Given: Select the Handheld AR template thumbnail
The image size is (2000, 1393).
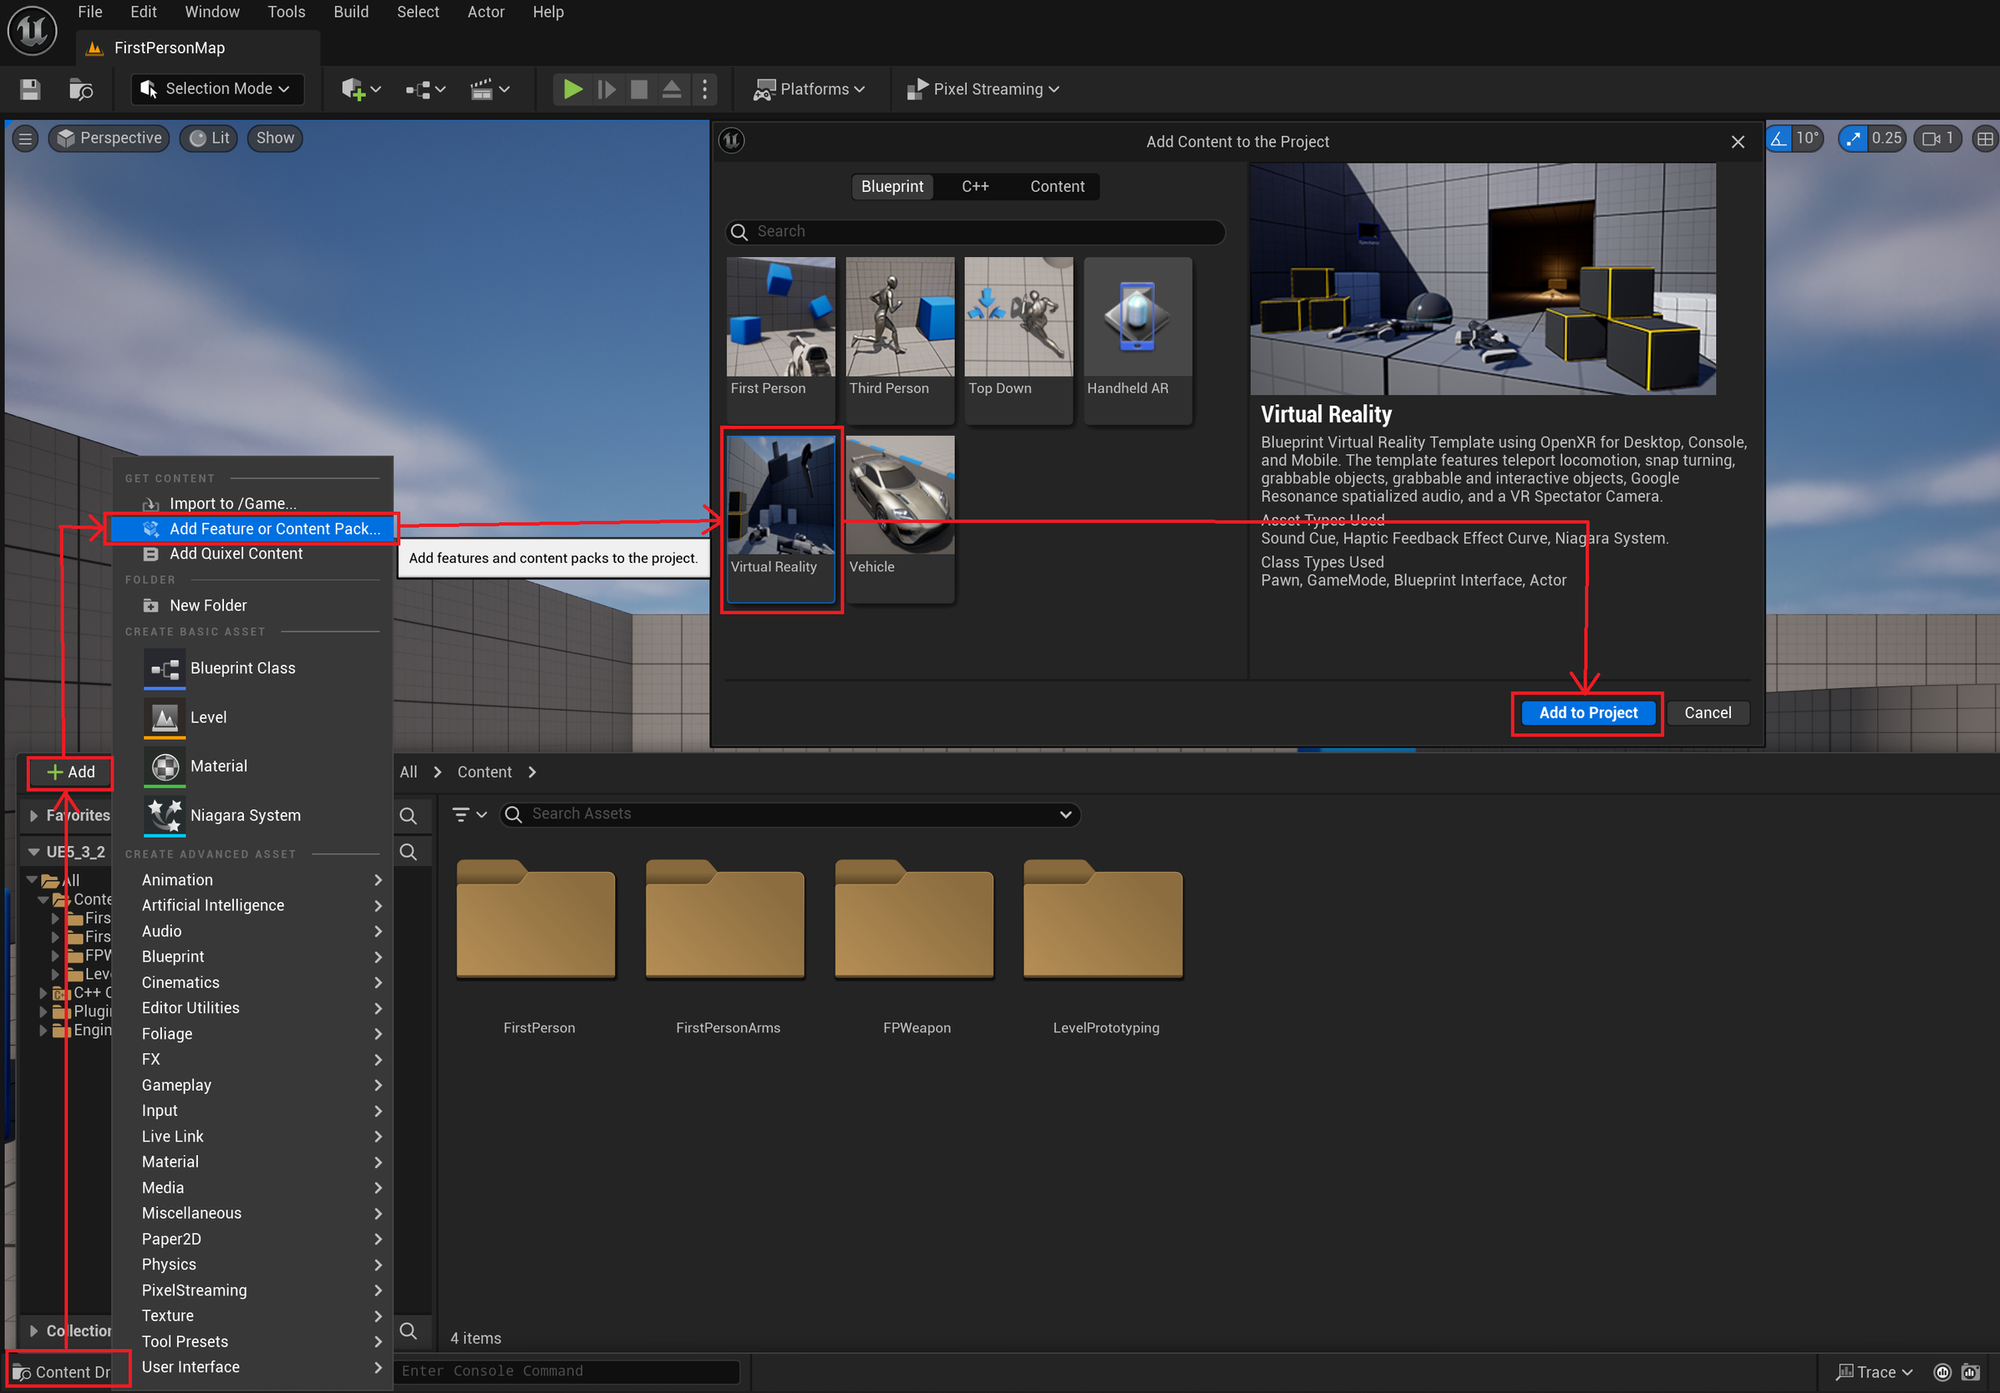Looking at the screenshot, I should (x=1138, y=341).
